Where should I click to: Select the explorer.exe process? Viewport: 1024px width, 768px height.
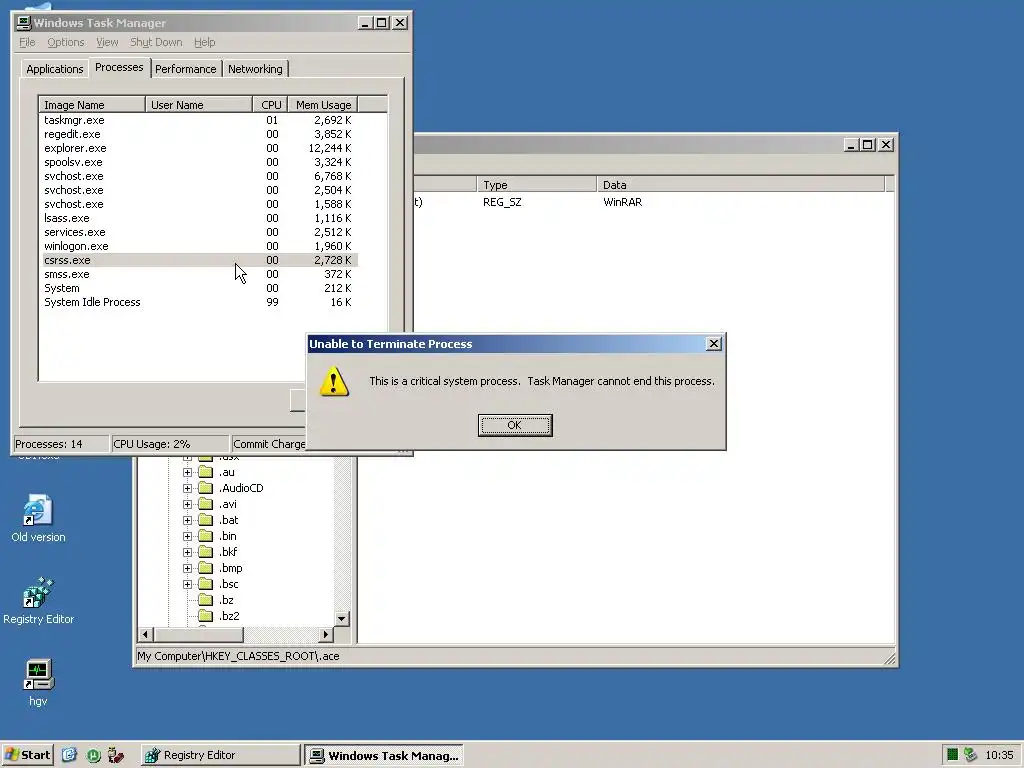click(x=199, y=148)
